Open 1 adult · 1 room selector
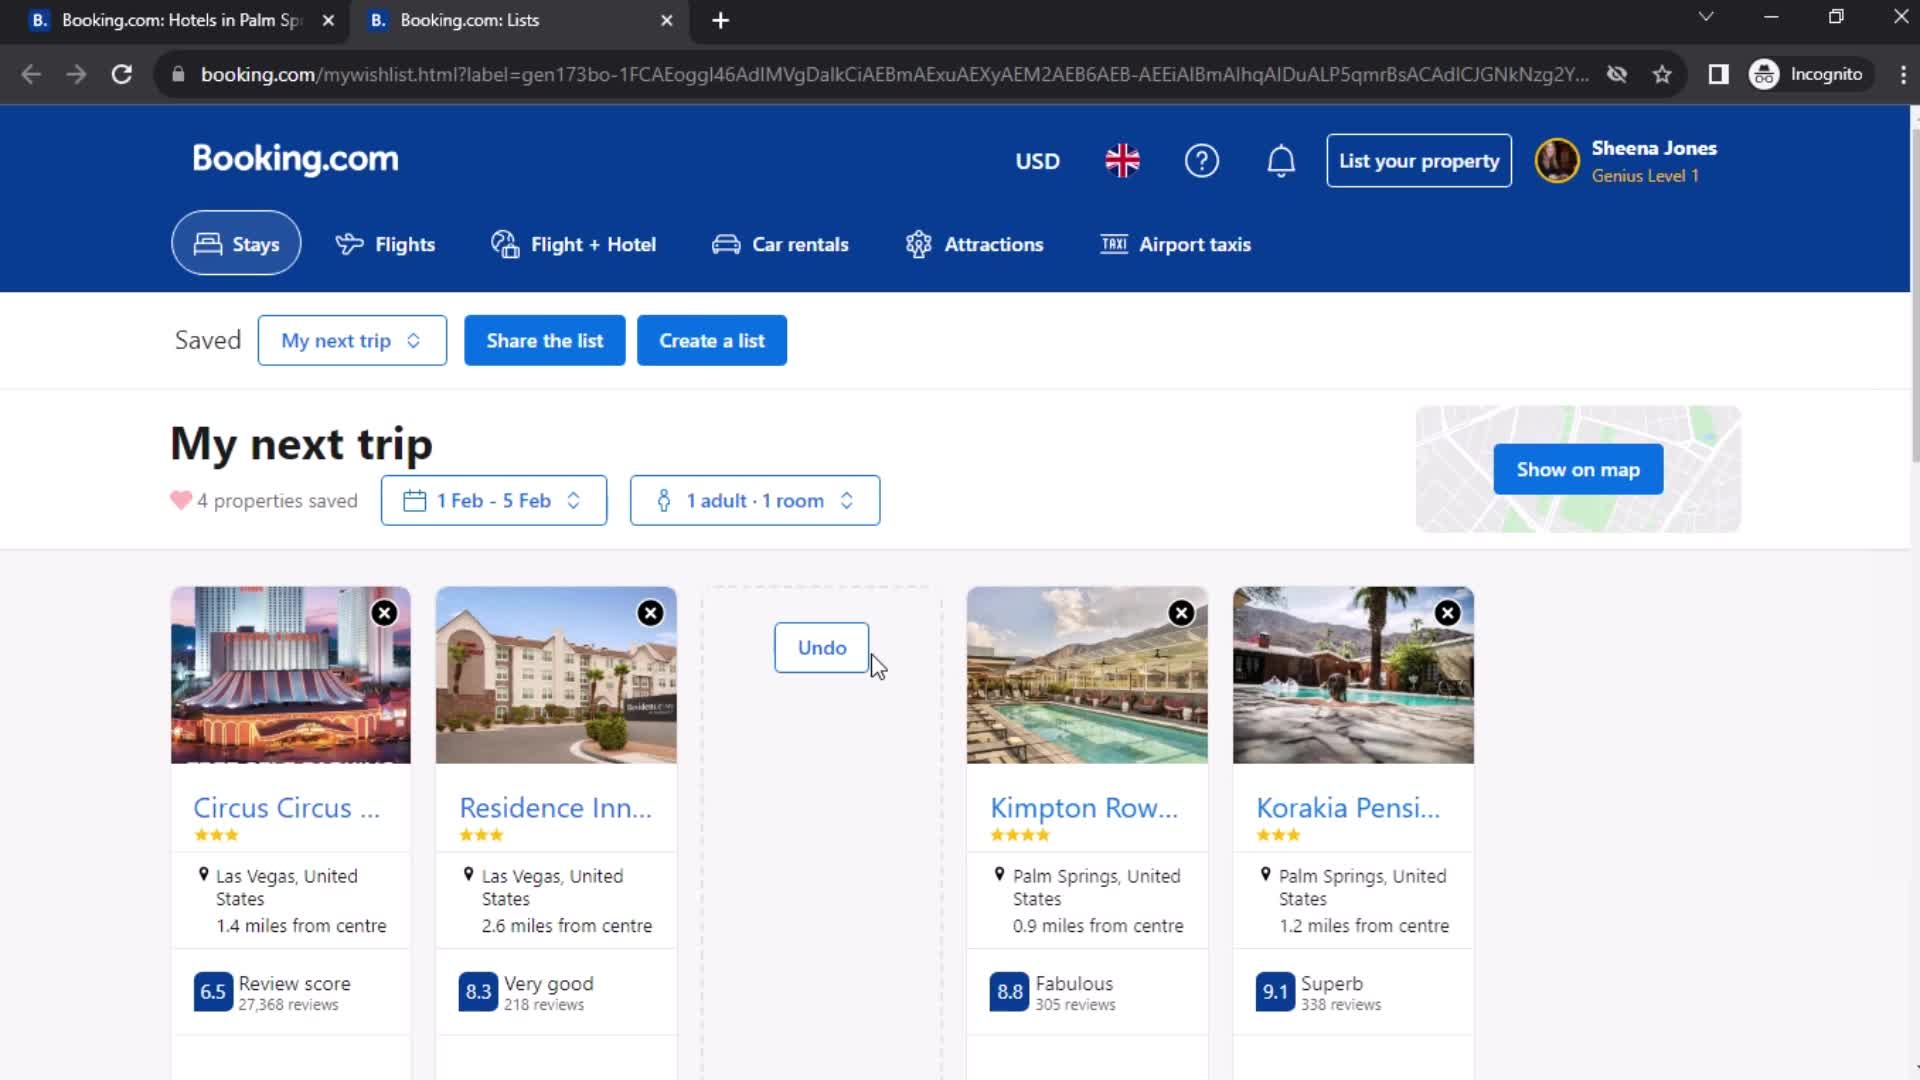The width and height of the screenshot is (1920, 1080). (755, 500)
